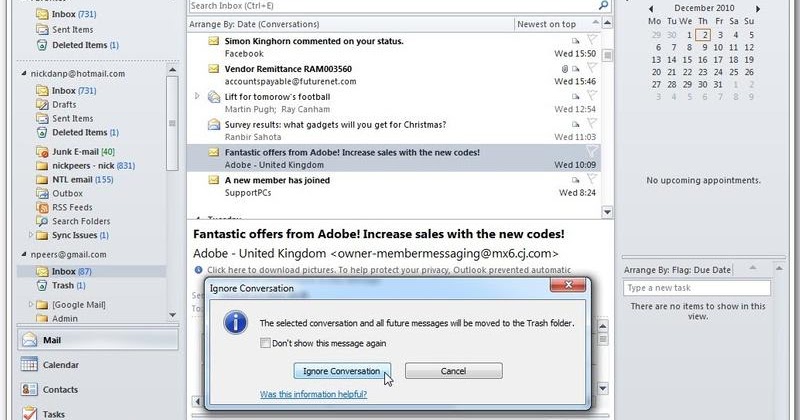Switch to Calendar in navigation pane
This screenshot has height=420, width=800.
[60, 365]
